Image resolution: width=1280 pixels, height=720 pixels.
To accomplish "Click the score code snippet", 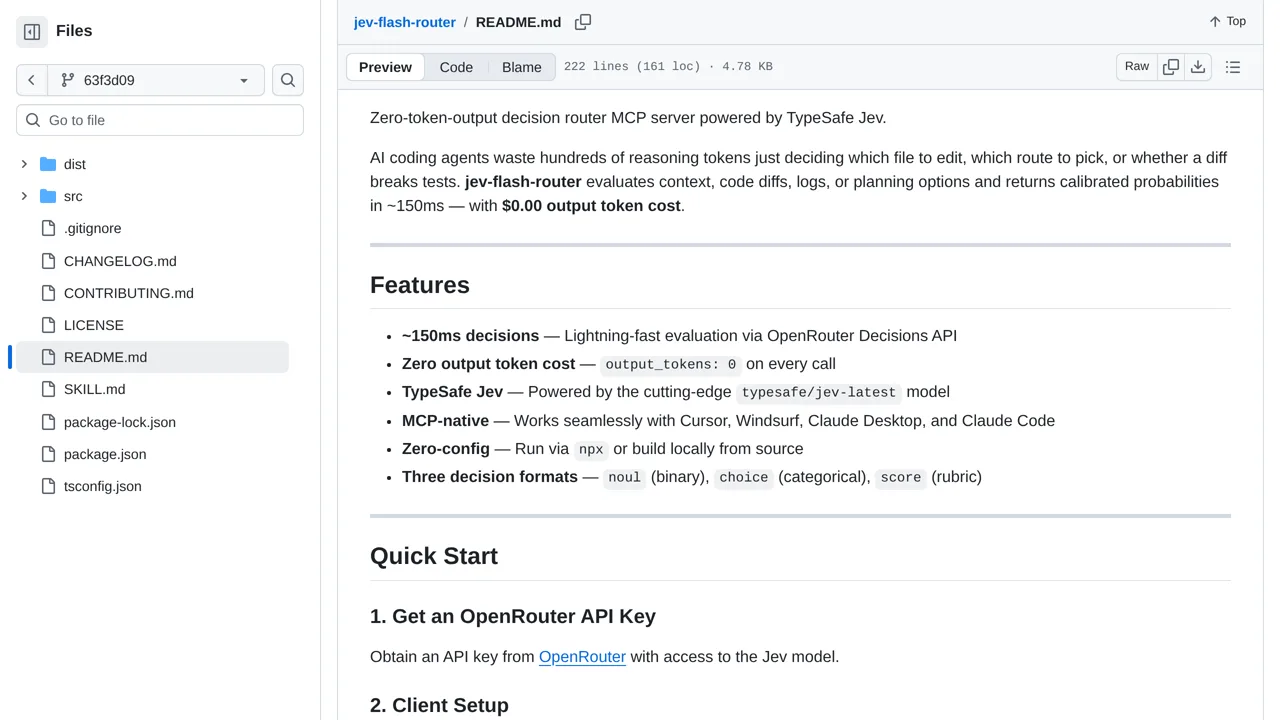I will (901, 477).
